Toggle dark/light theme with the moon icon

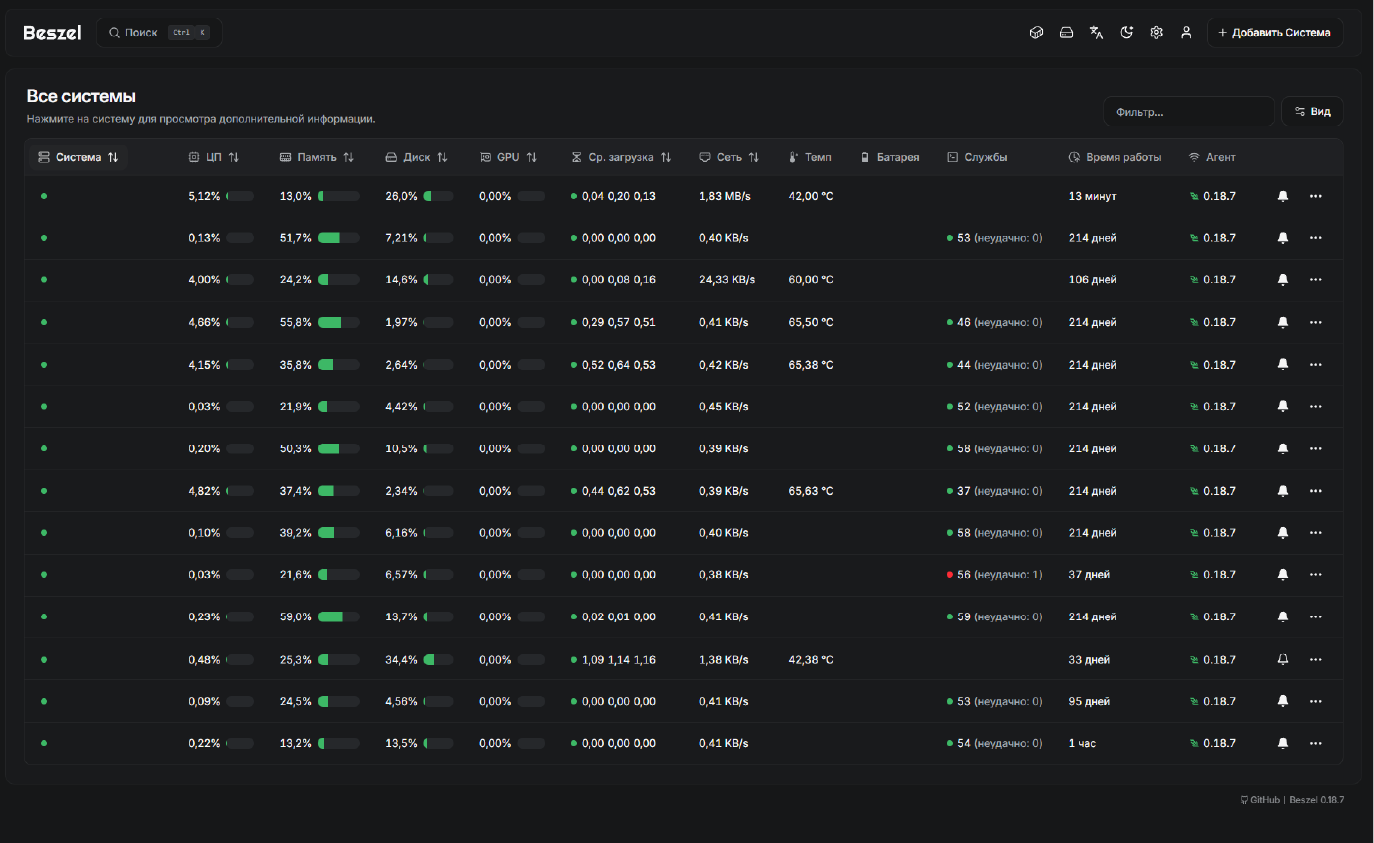(1126, 33)
